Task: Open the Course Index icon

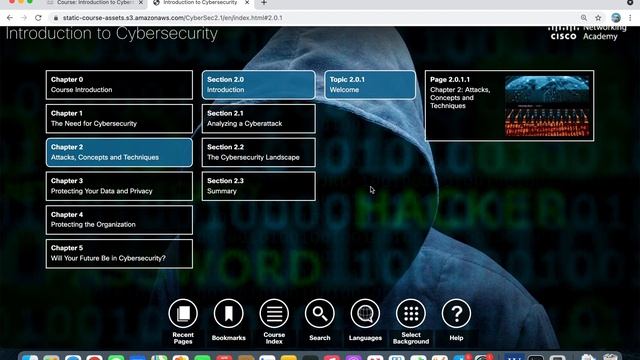Action: pyautogui.click(x=274, y=313)
